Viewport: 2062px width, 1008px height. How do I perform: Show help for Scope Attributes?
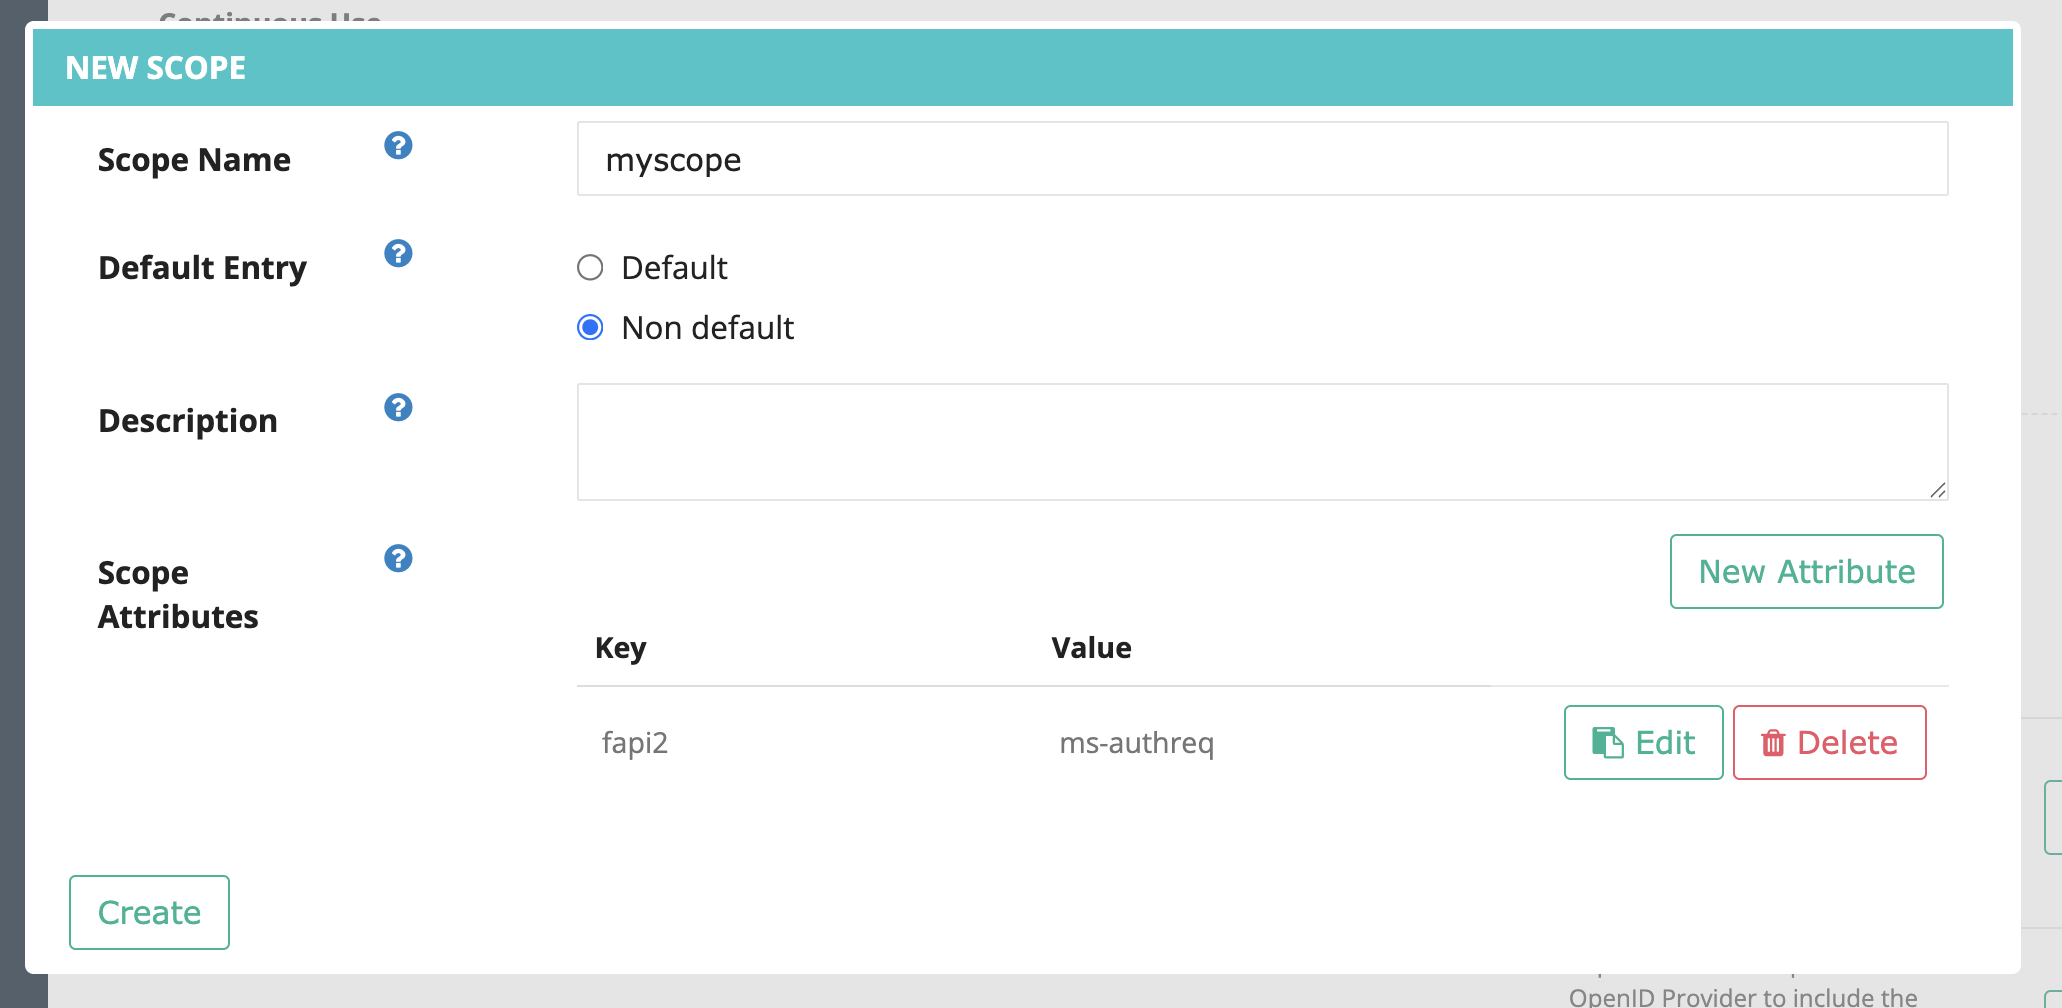point(398,559)
